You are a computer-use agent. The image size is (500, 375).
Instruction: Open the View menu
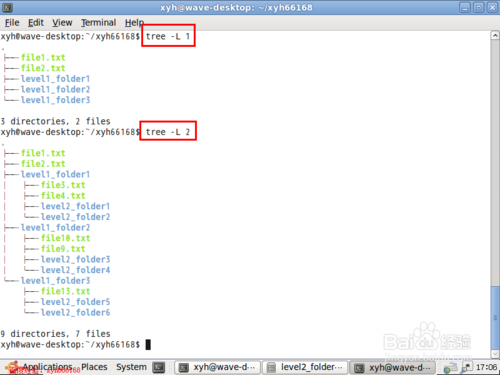62,23
